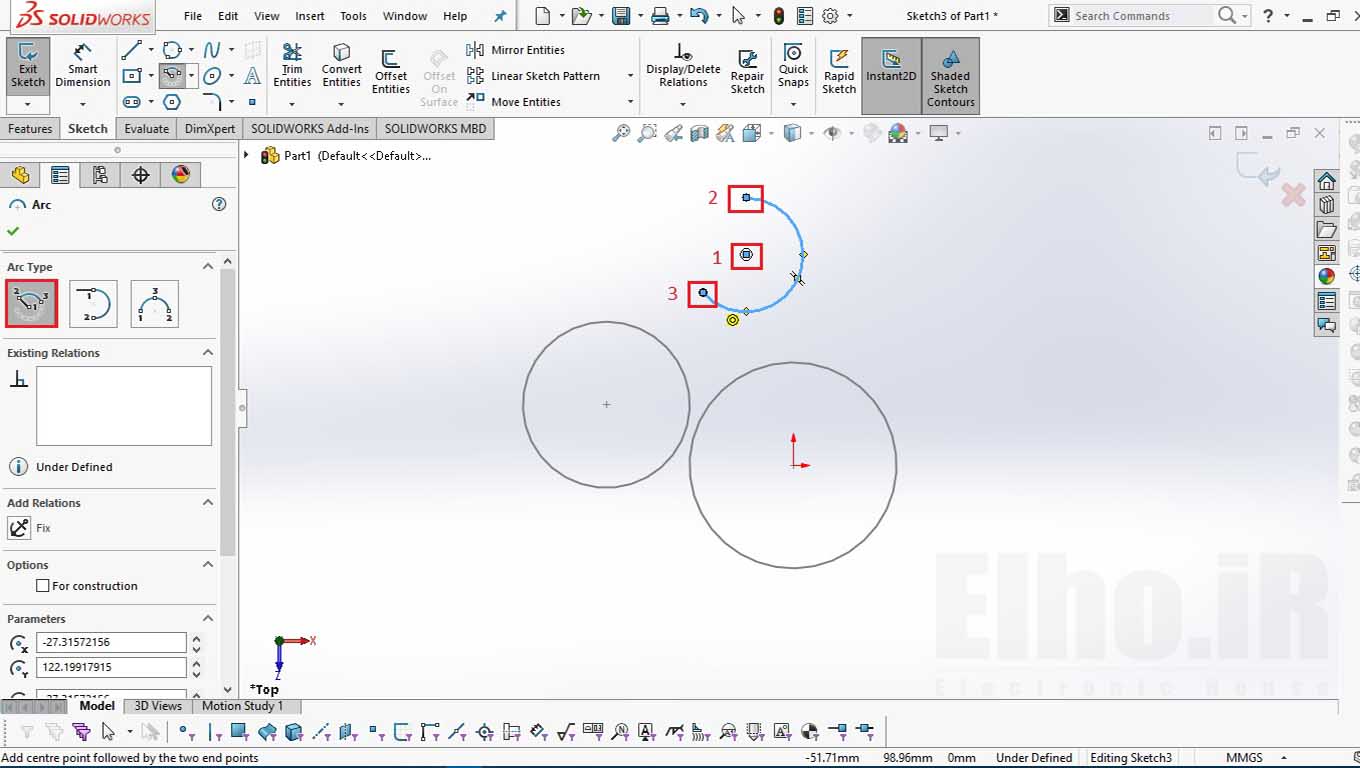The width and height of the screenshot is (1360, 768).
Task: Click the Offset Entities icon
Action: click(391, 58)
